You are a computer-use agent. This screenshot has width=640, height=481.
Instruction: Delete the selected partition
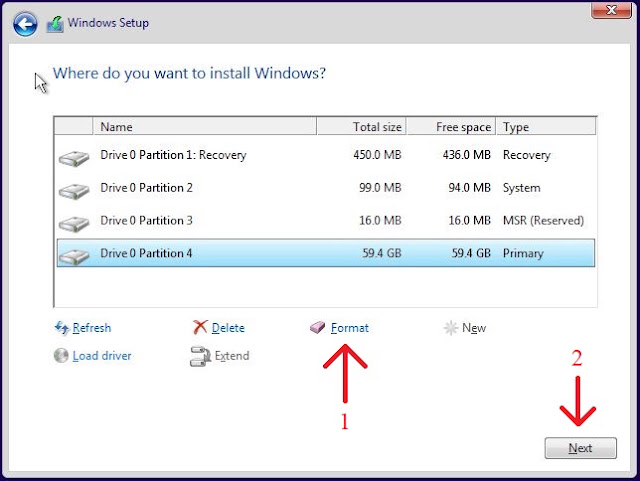point(228,328)
